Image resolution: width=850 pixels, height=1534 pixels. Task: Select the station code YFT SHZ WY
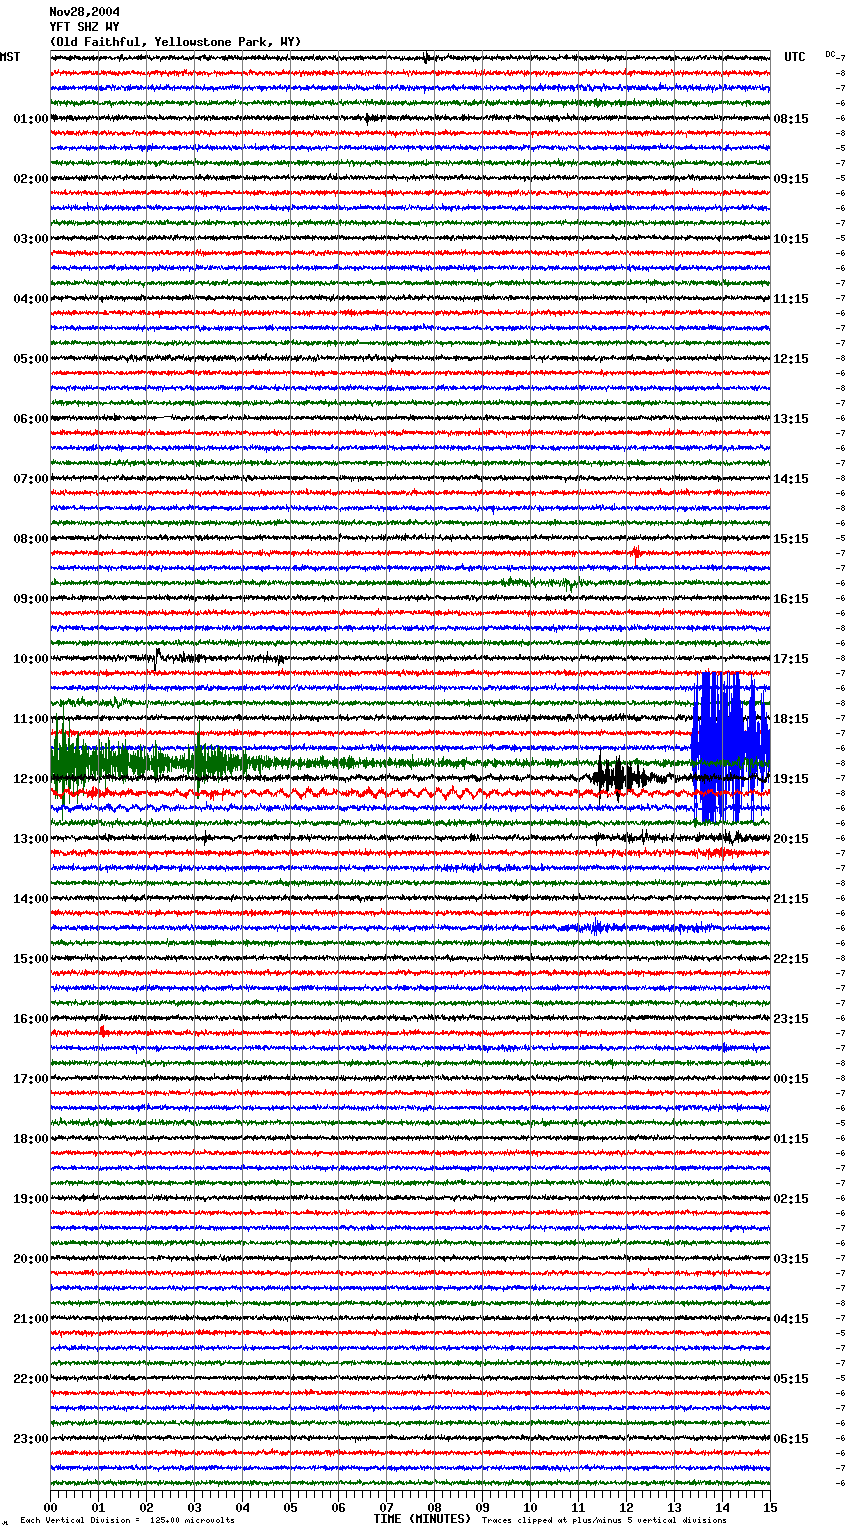coord(84,27)
